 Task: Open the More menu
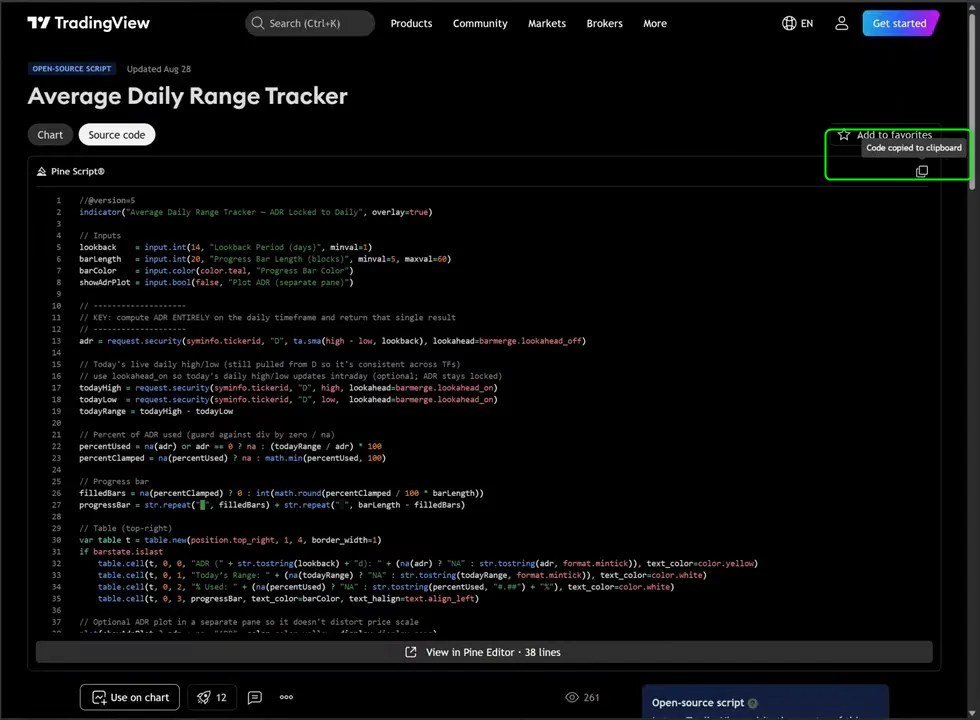tap(655, 23)
